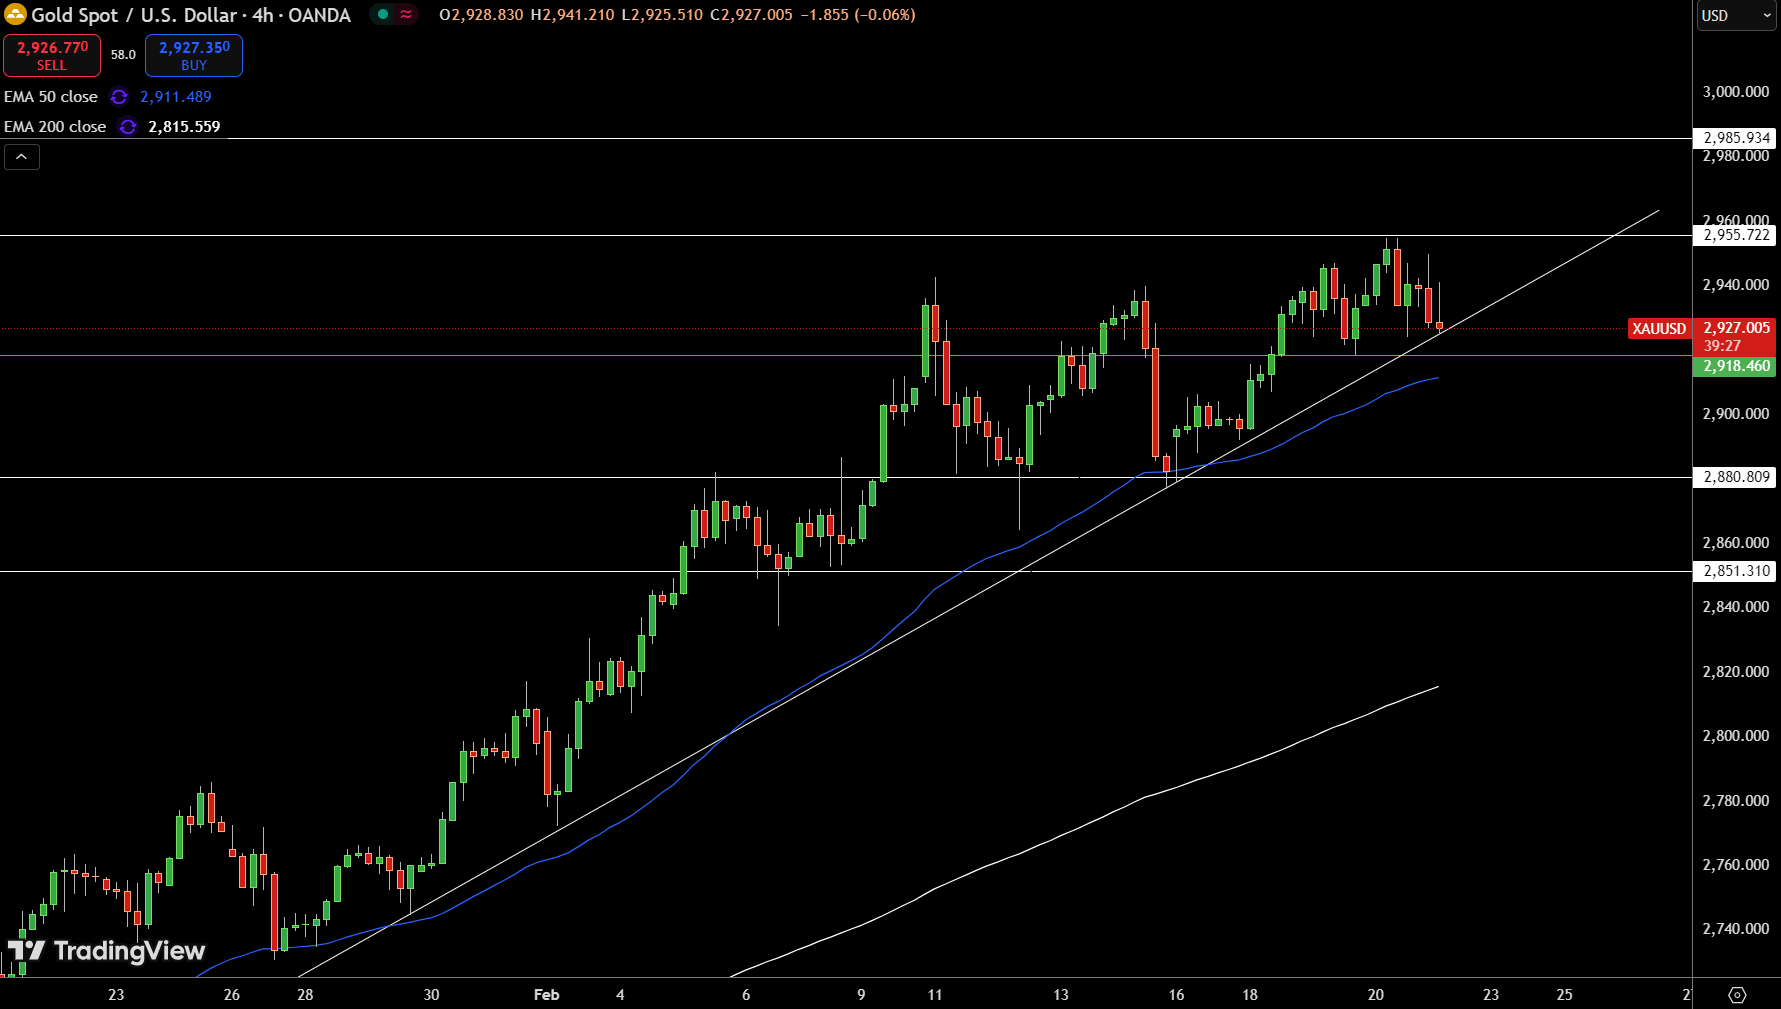Click the EMA 50 refresh icon
This screenshot has height=1009, width=1781.
click(119, 97)
